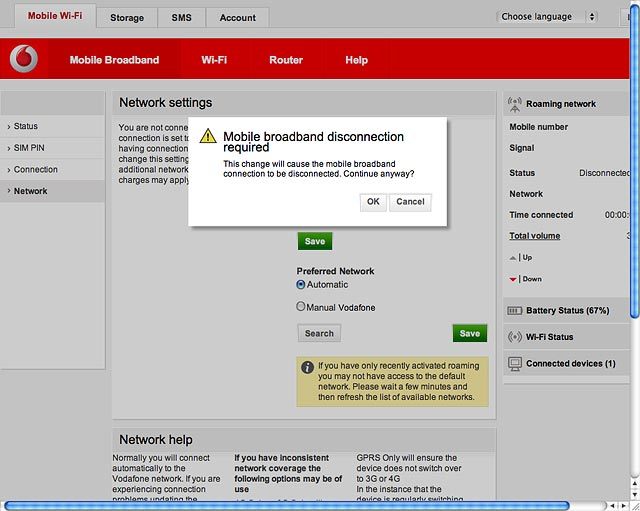Image resolution: width=640 pixels, height=511 pixels.
Task: Select the Manual Vodafone radio option
Action: point(300,306)
